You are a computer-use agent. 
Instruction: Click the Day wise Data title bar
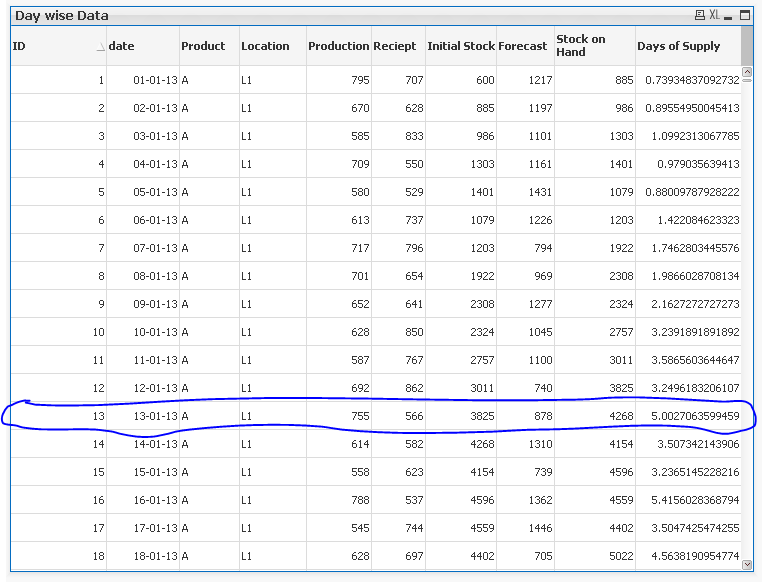[300, 15]
